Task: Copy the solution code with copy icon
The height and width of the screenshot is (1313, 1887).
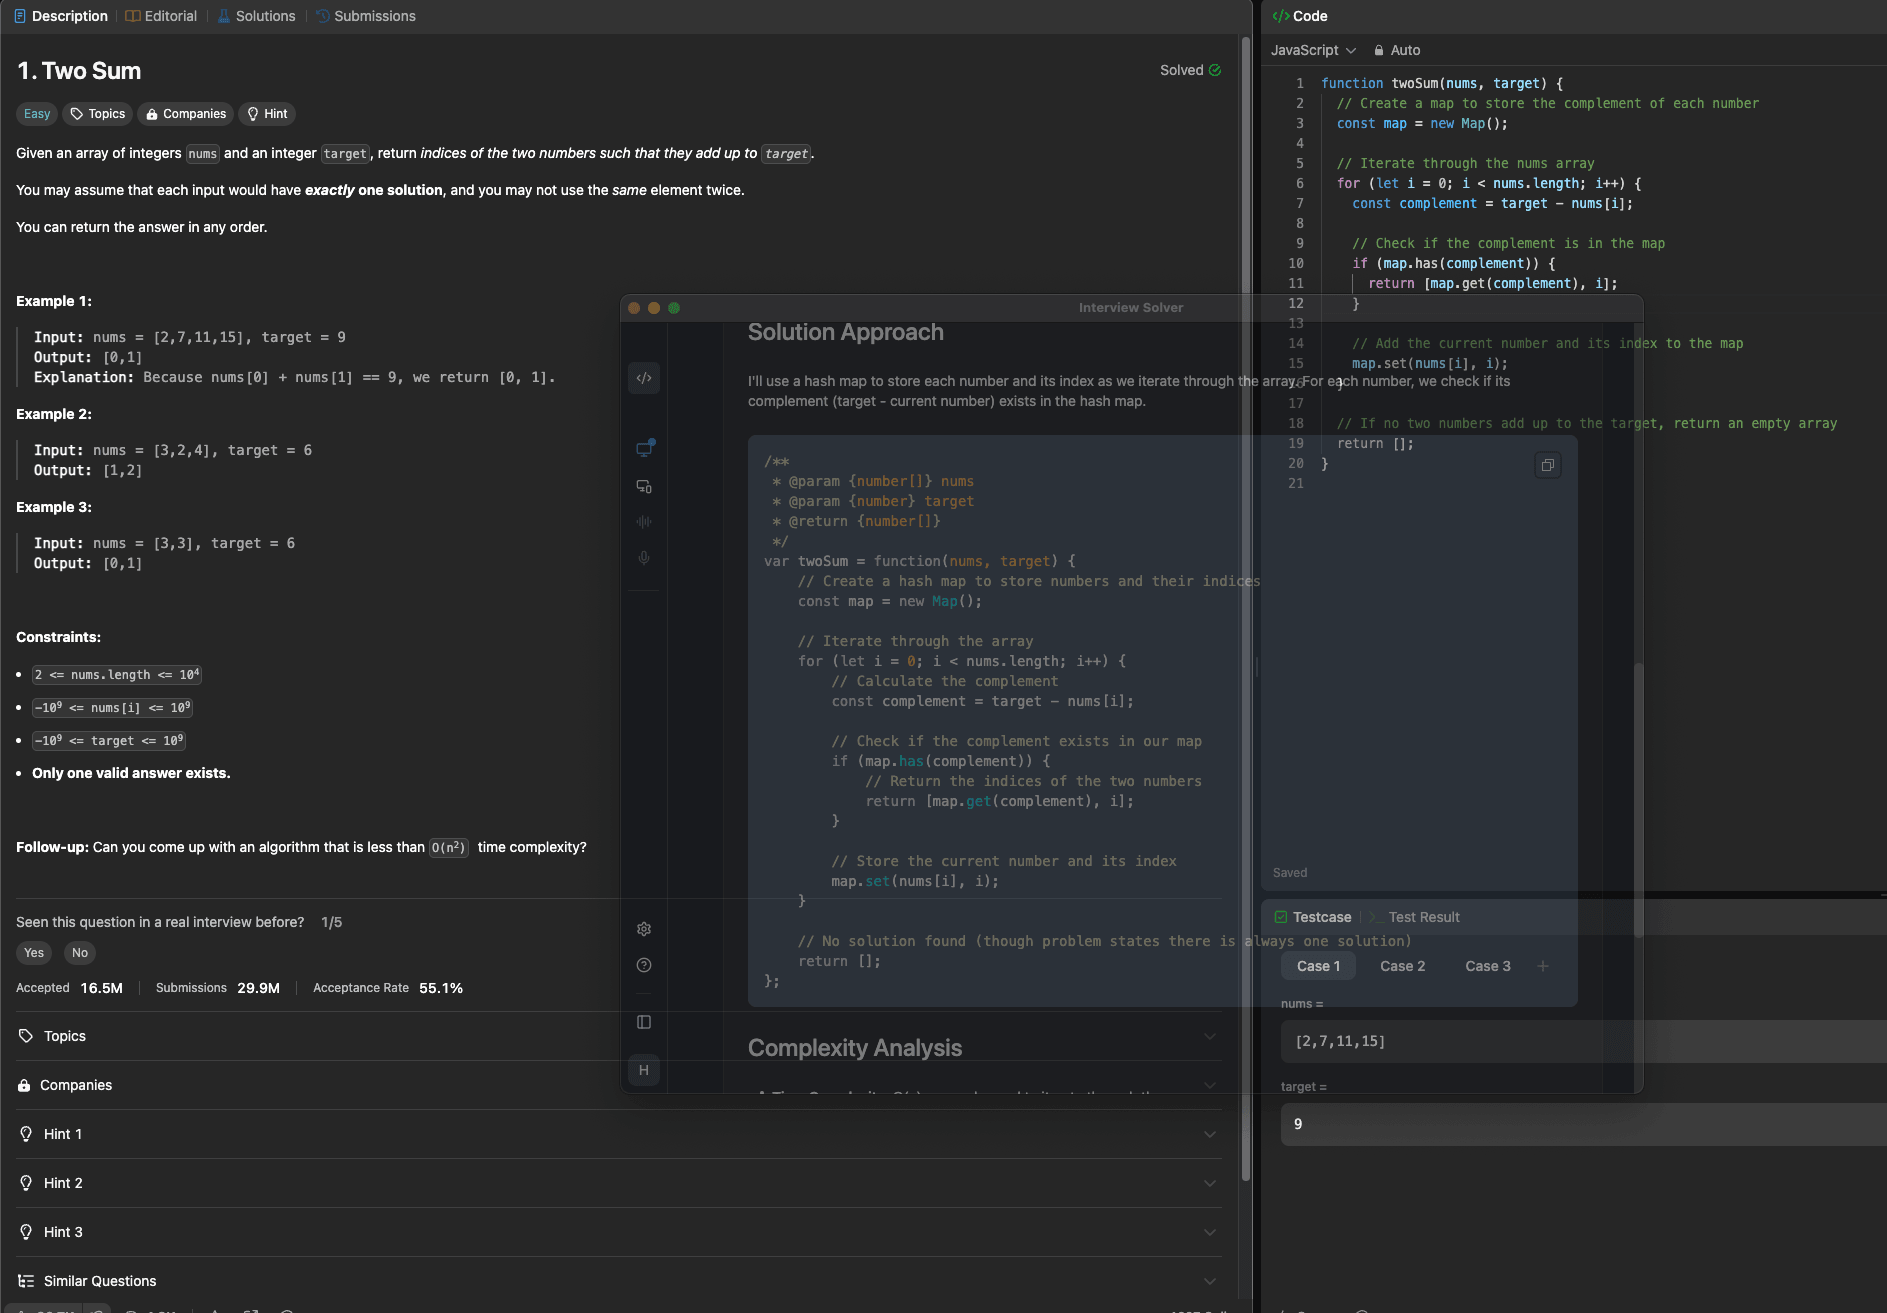Action: [x=1547, y=465]
